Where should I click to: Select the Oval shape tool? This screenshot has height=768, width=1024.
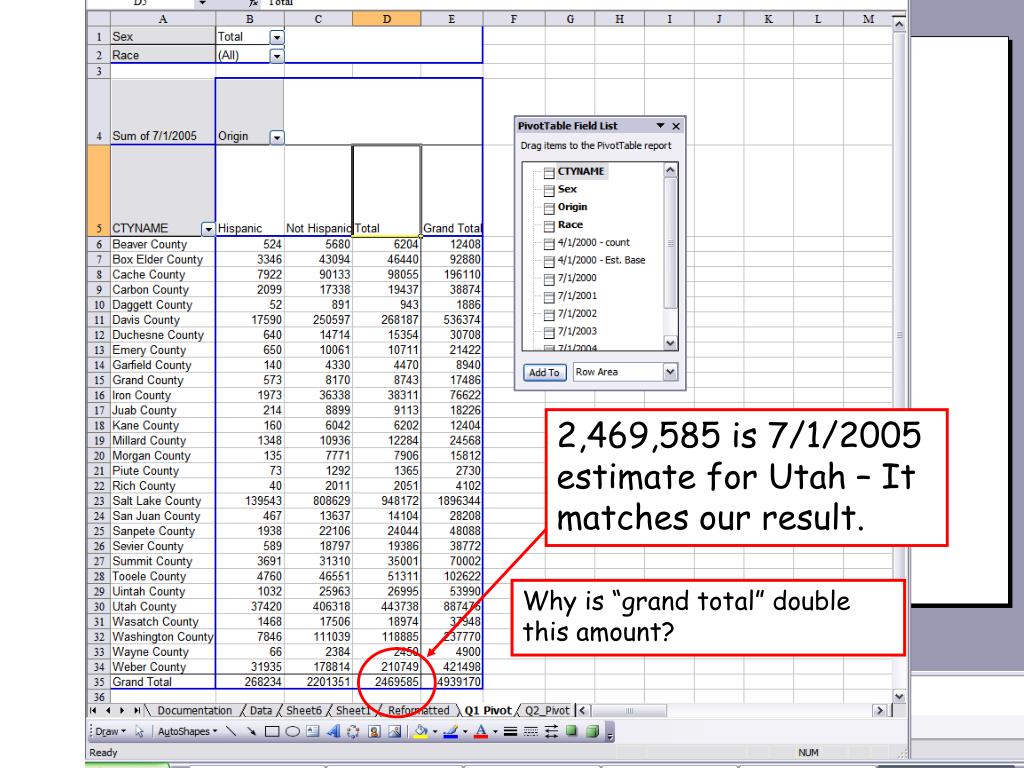(293, 731)
